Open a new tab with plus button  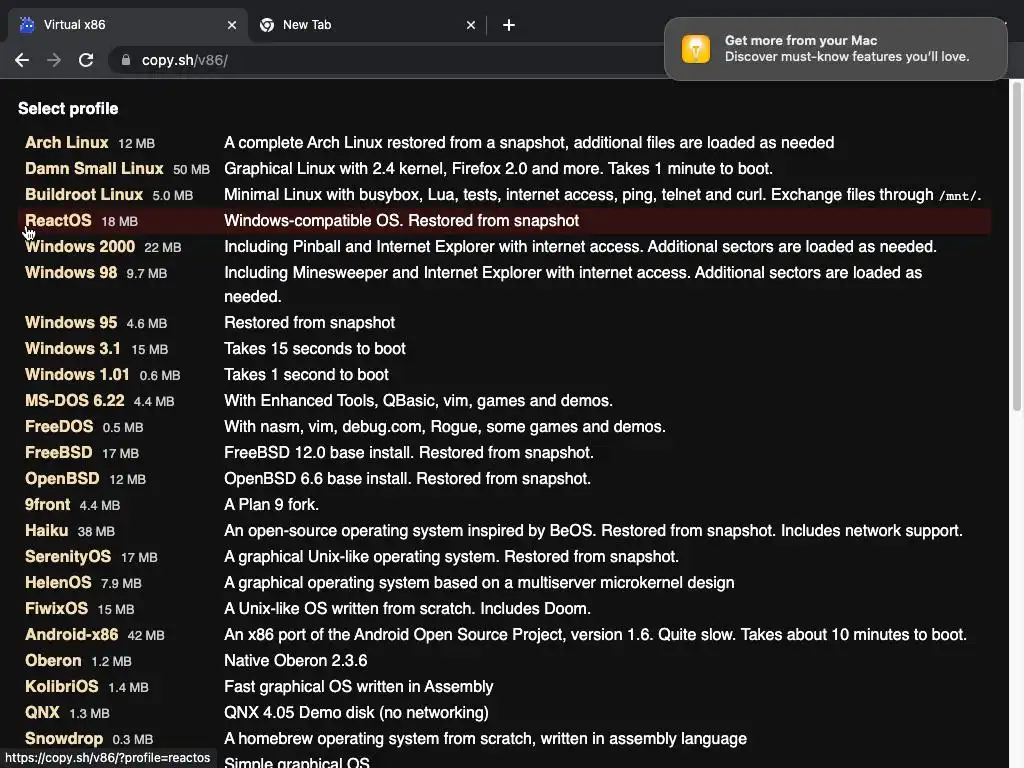pos(509,25)
